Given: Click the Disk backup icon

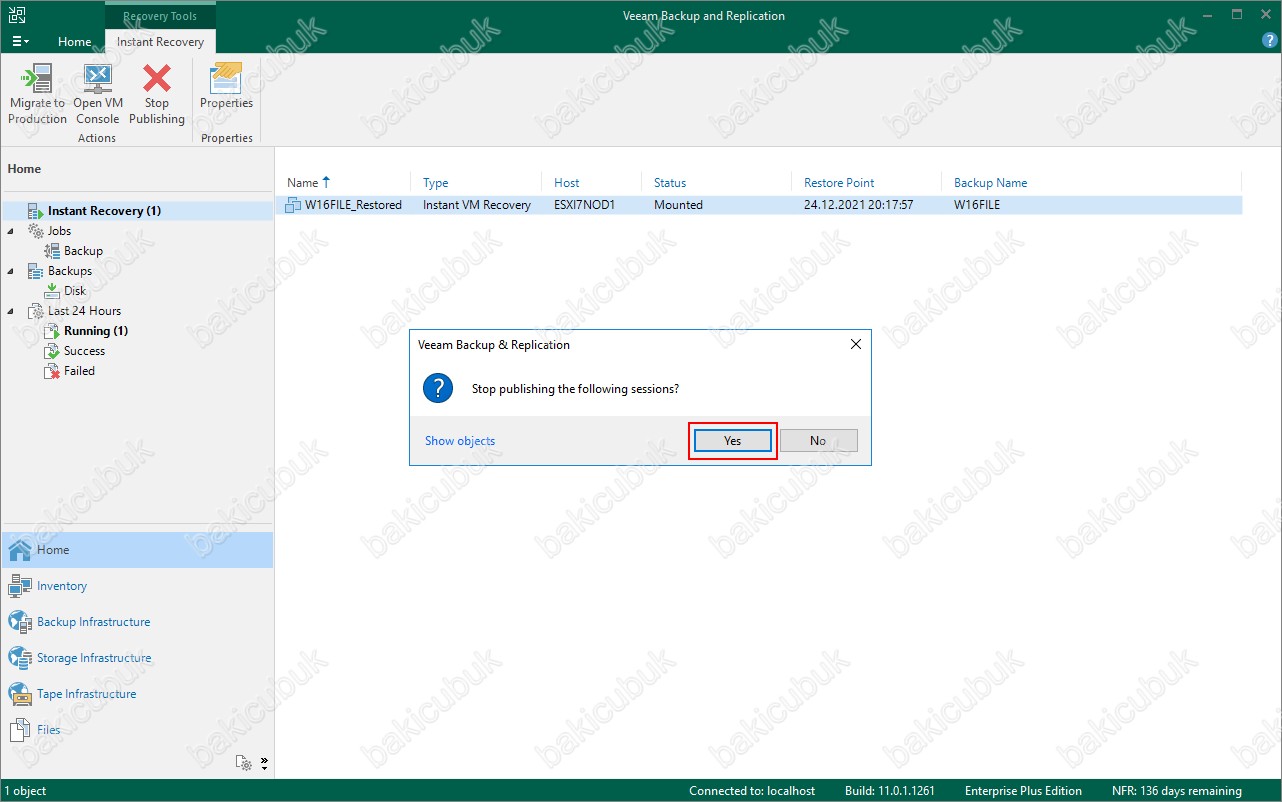Looking at the screenshot, I should click(x=53, y=291).
